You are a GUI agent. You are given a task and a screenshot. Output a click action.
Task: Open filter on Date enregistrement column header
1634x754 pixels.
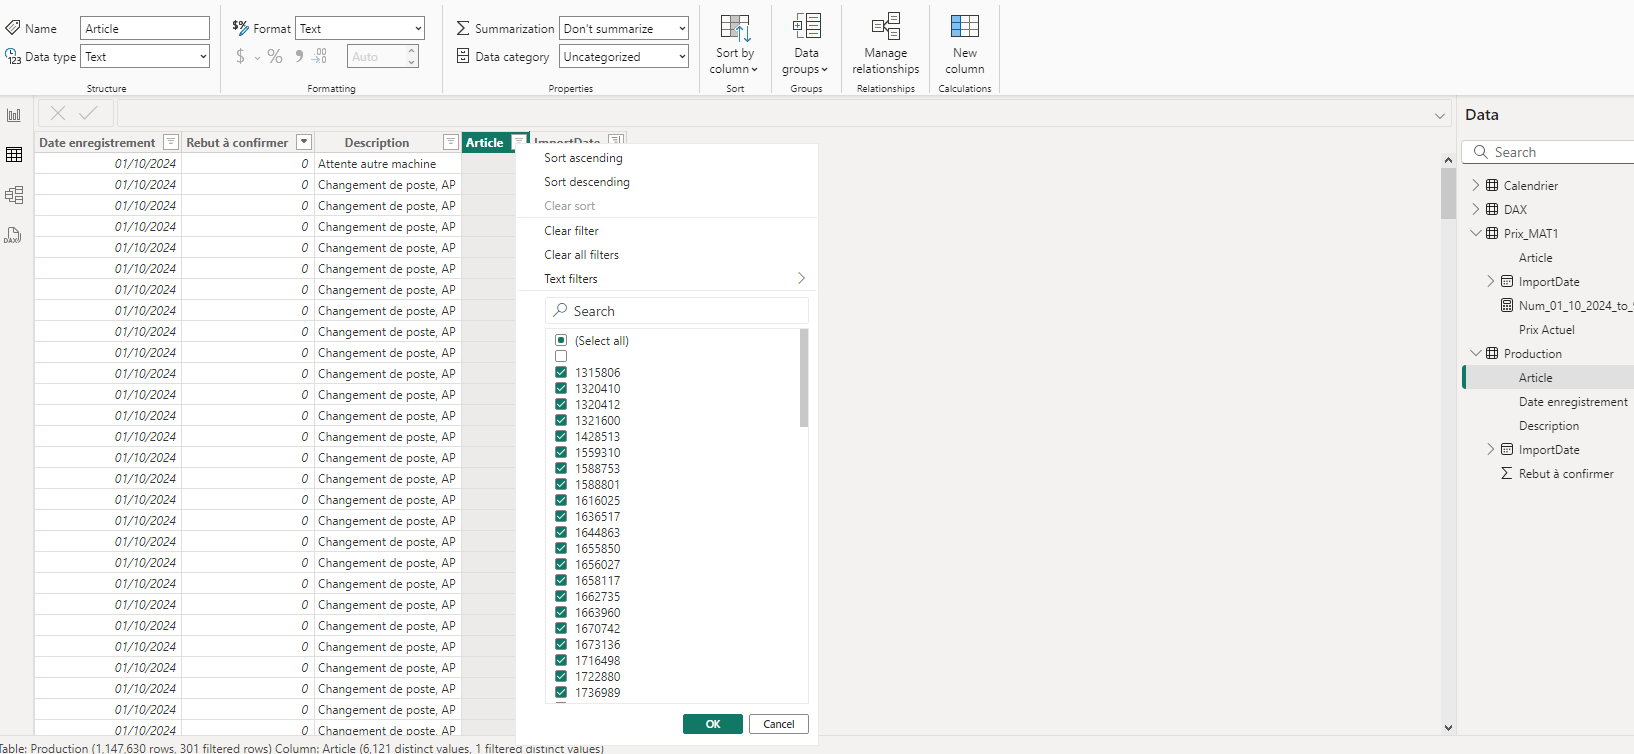coord(171,142)
